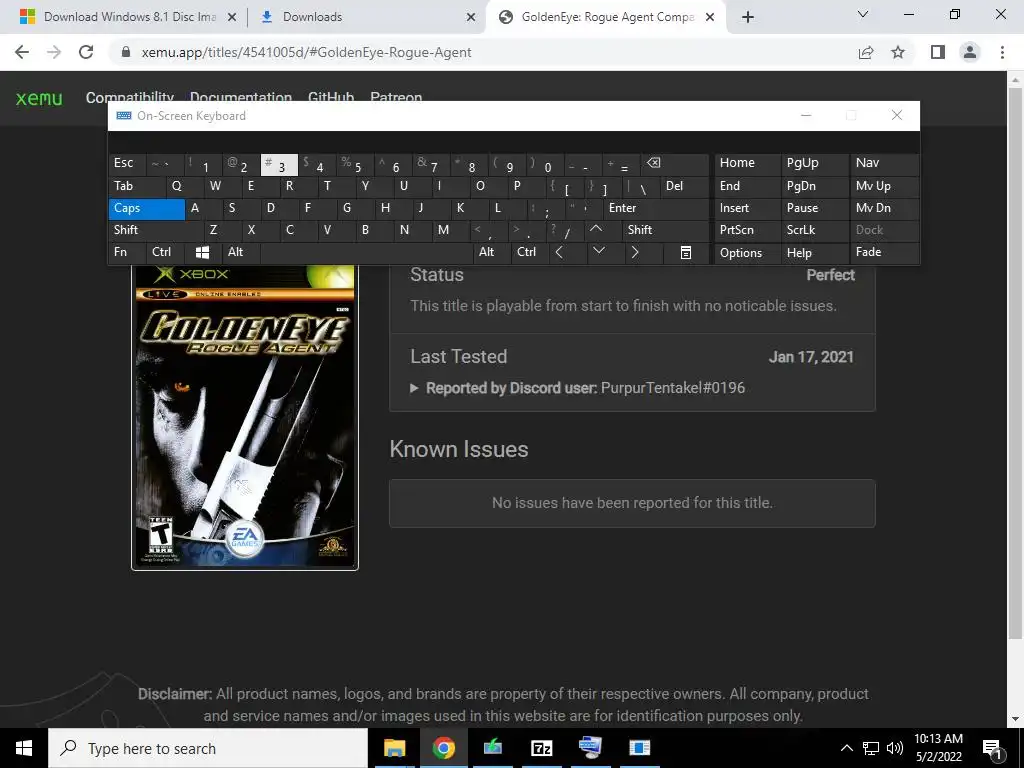Screen dimensions: 1024x768
Task: Click the site lock icon in address bar
Action: tap(126, 52)
